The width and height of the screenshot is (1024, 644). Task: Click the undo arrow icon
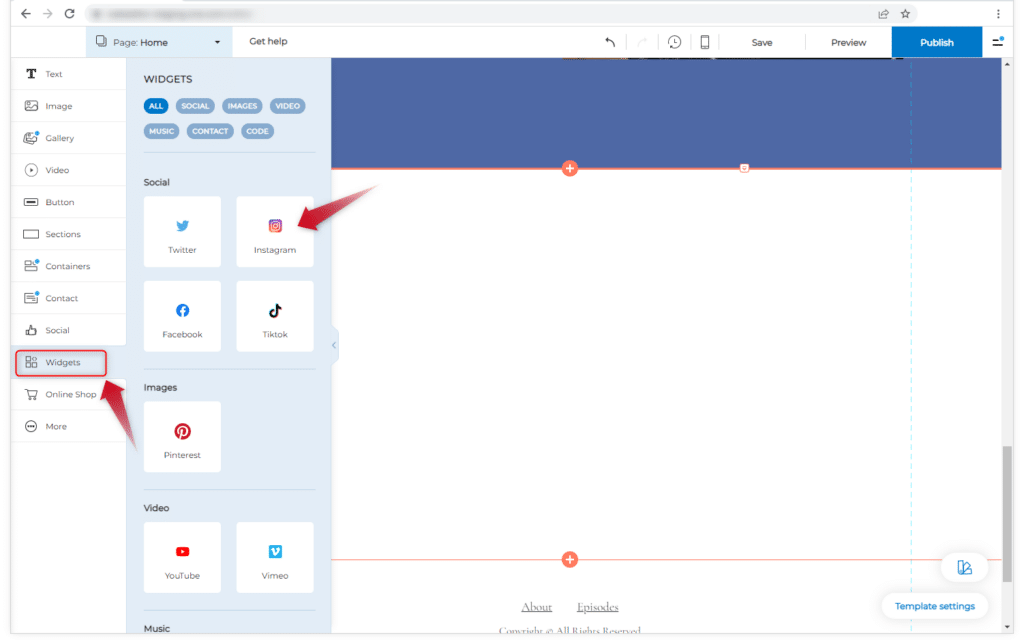click(x=610, y=42)
